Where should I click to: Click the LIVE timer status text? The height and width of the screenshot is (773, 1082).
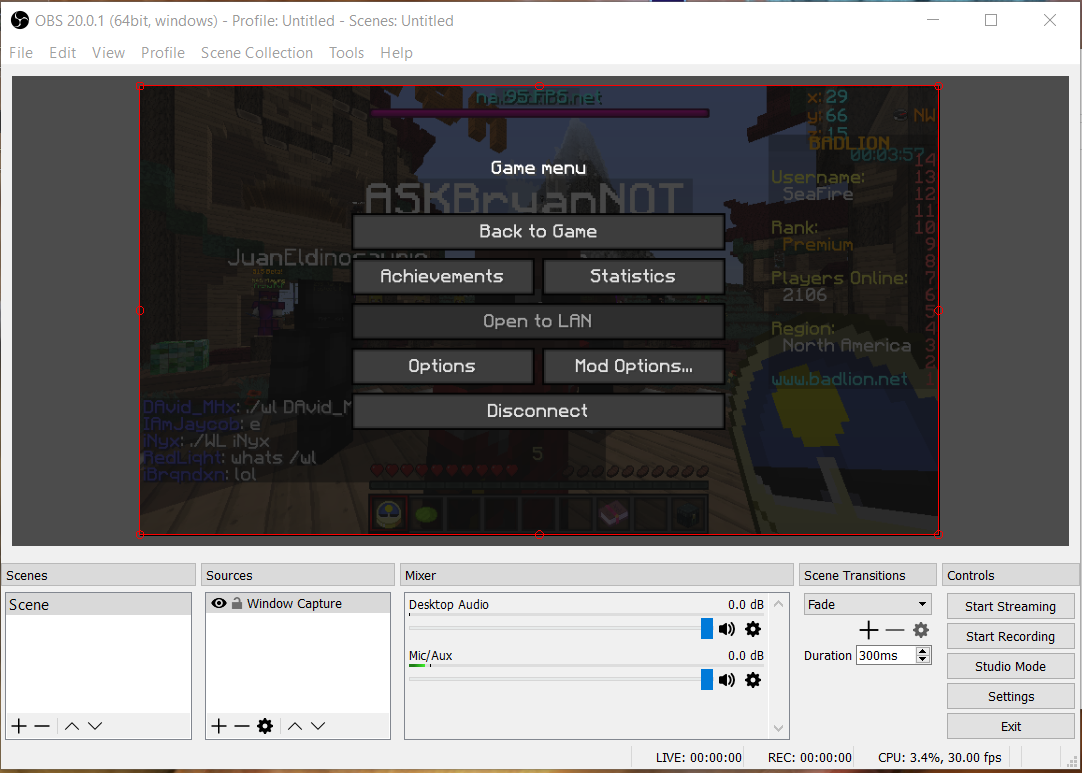(x=698, y=757)
